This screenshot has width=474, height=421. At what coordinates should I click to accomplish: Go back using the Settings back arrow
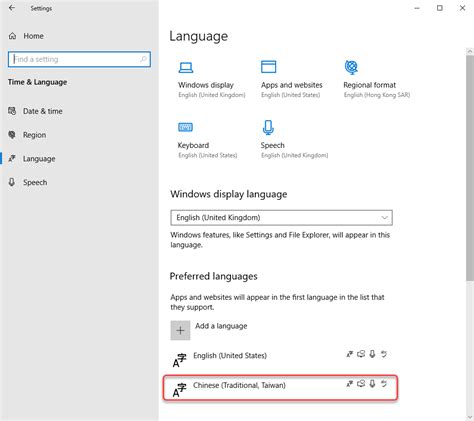point(12,8)
